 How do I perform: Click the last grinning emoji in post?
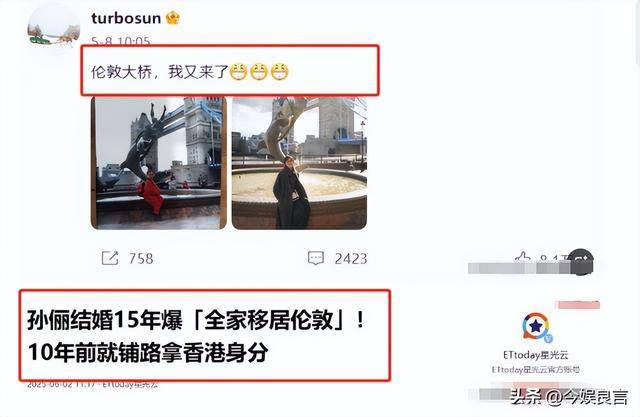[280, 72]
